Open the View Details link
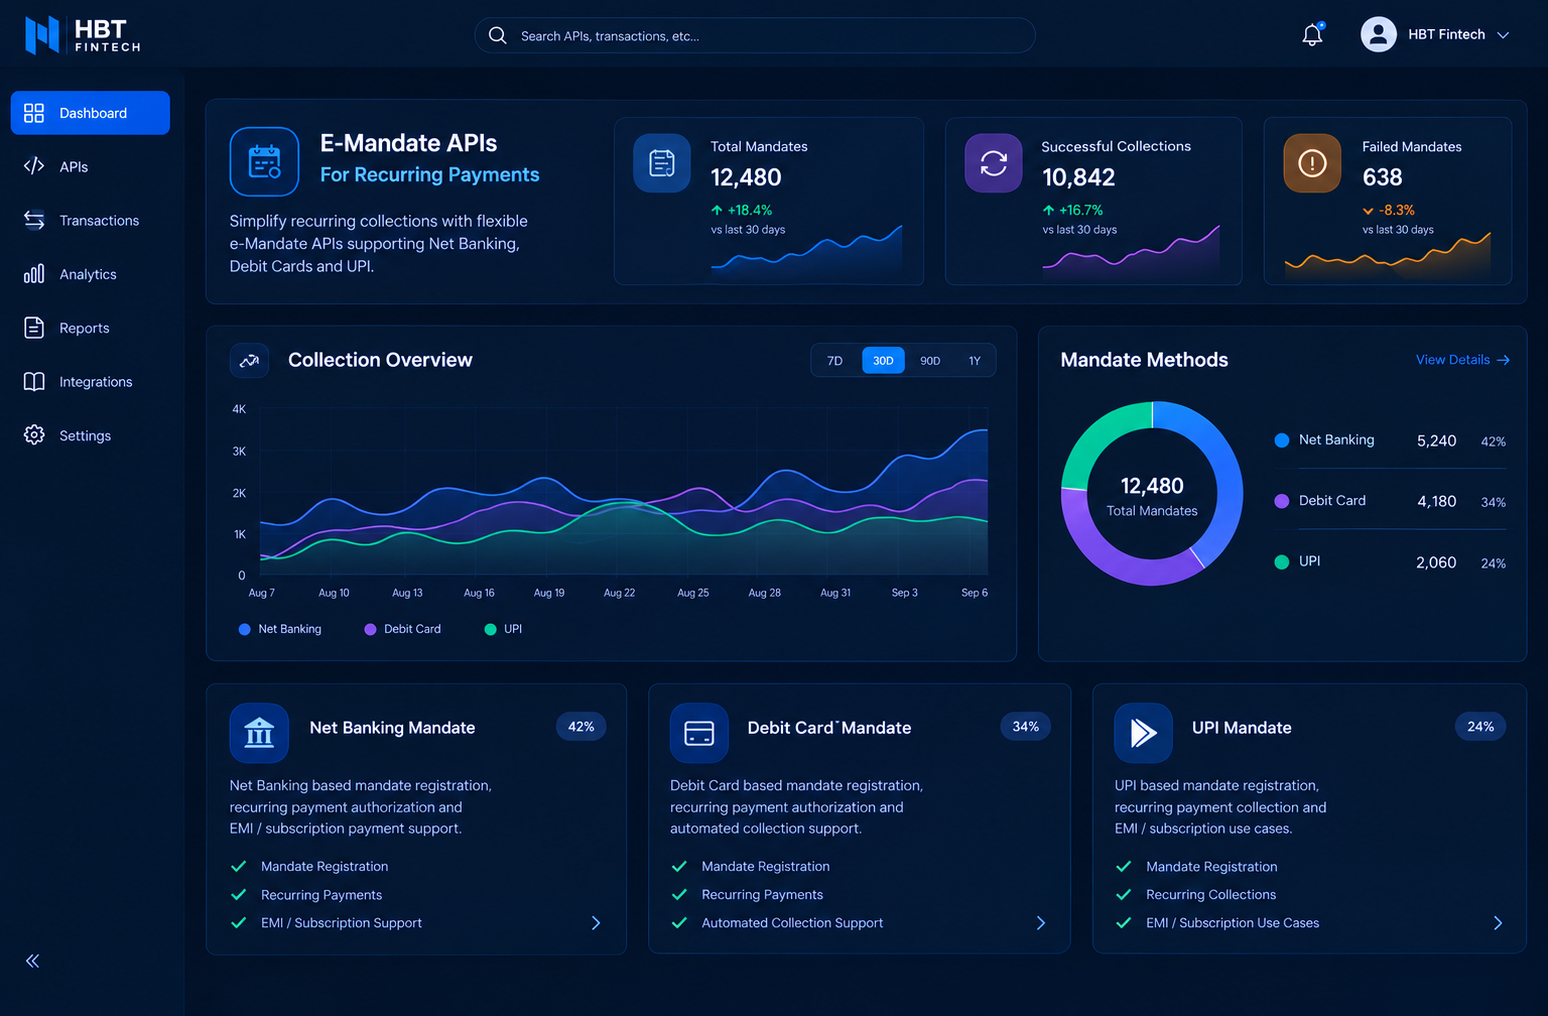 pyautogui.click(x=1463, y=360)
